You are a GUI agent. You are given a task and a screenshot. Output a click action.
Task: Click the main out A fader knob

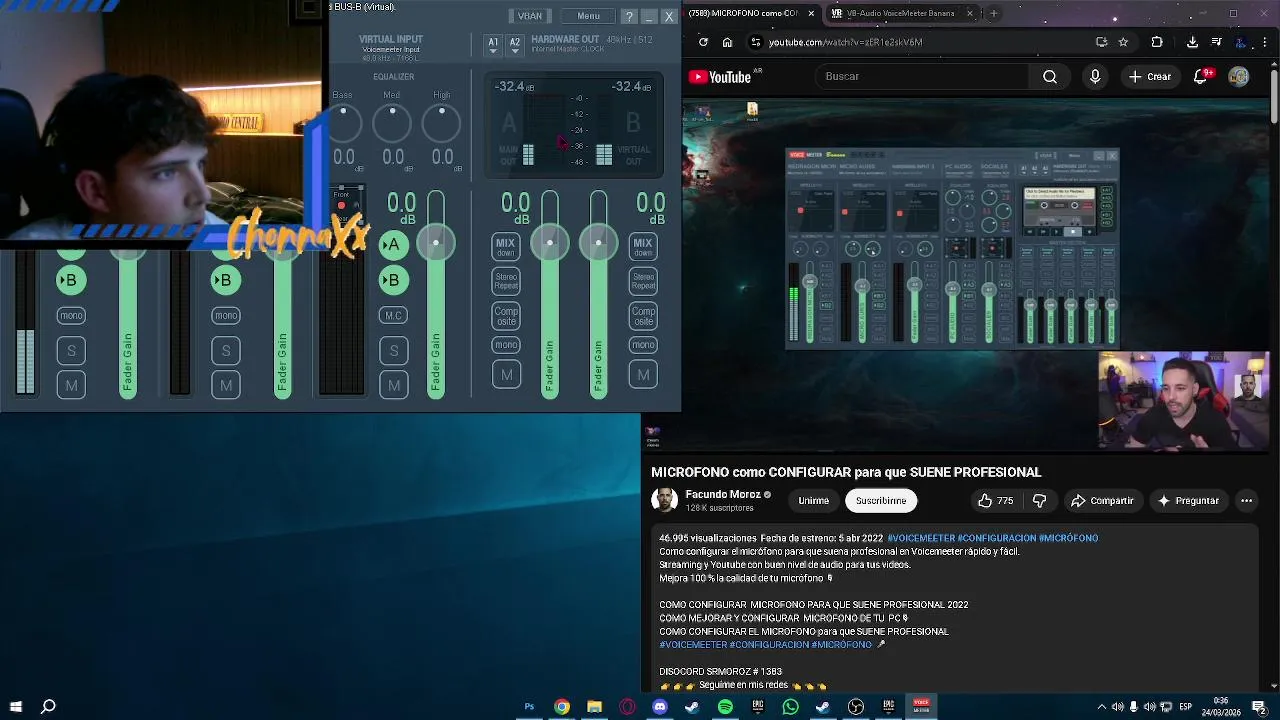tap(549, 243)
